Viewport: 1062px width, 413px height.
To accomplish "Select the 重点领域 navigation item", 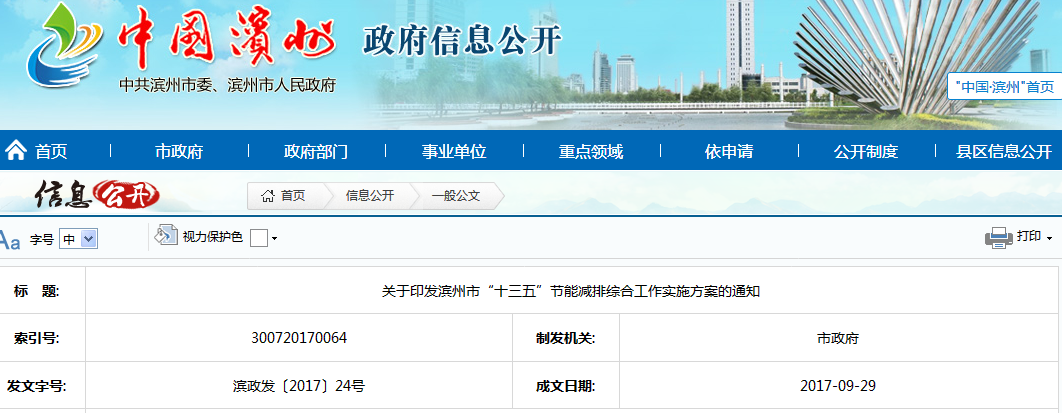I will coord(590,152).
